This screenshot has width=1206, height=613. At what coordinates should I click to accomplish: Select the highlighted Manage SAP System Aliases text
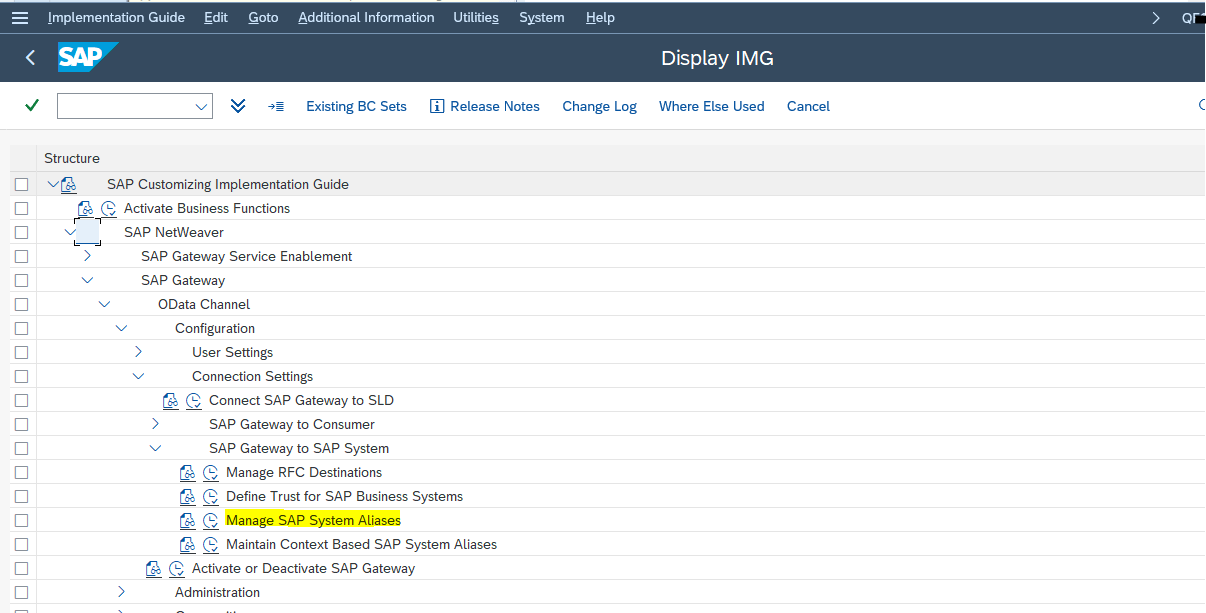coord(313,520)
